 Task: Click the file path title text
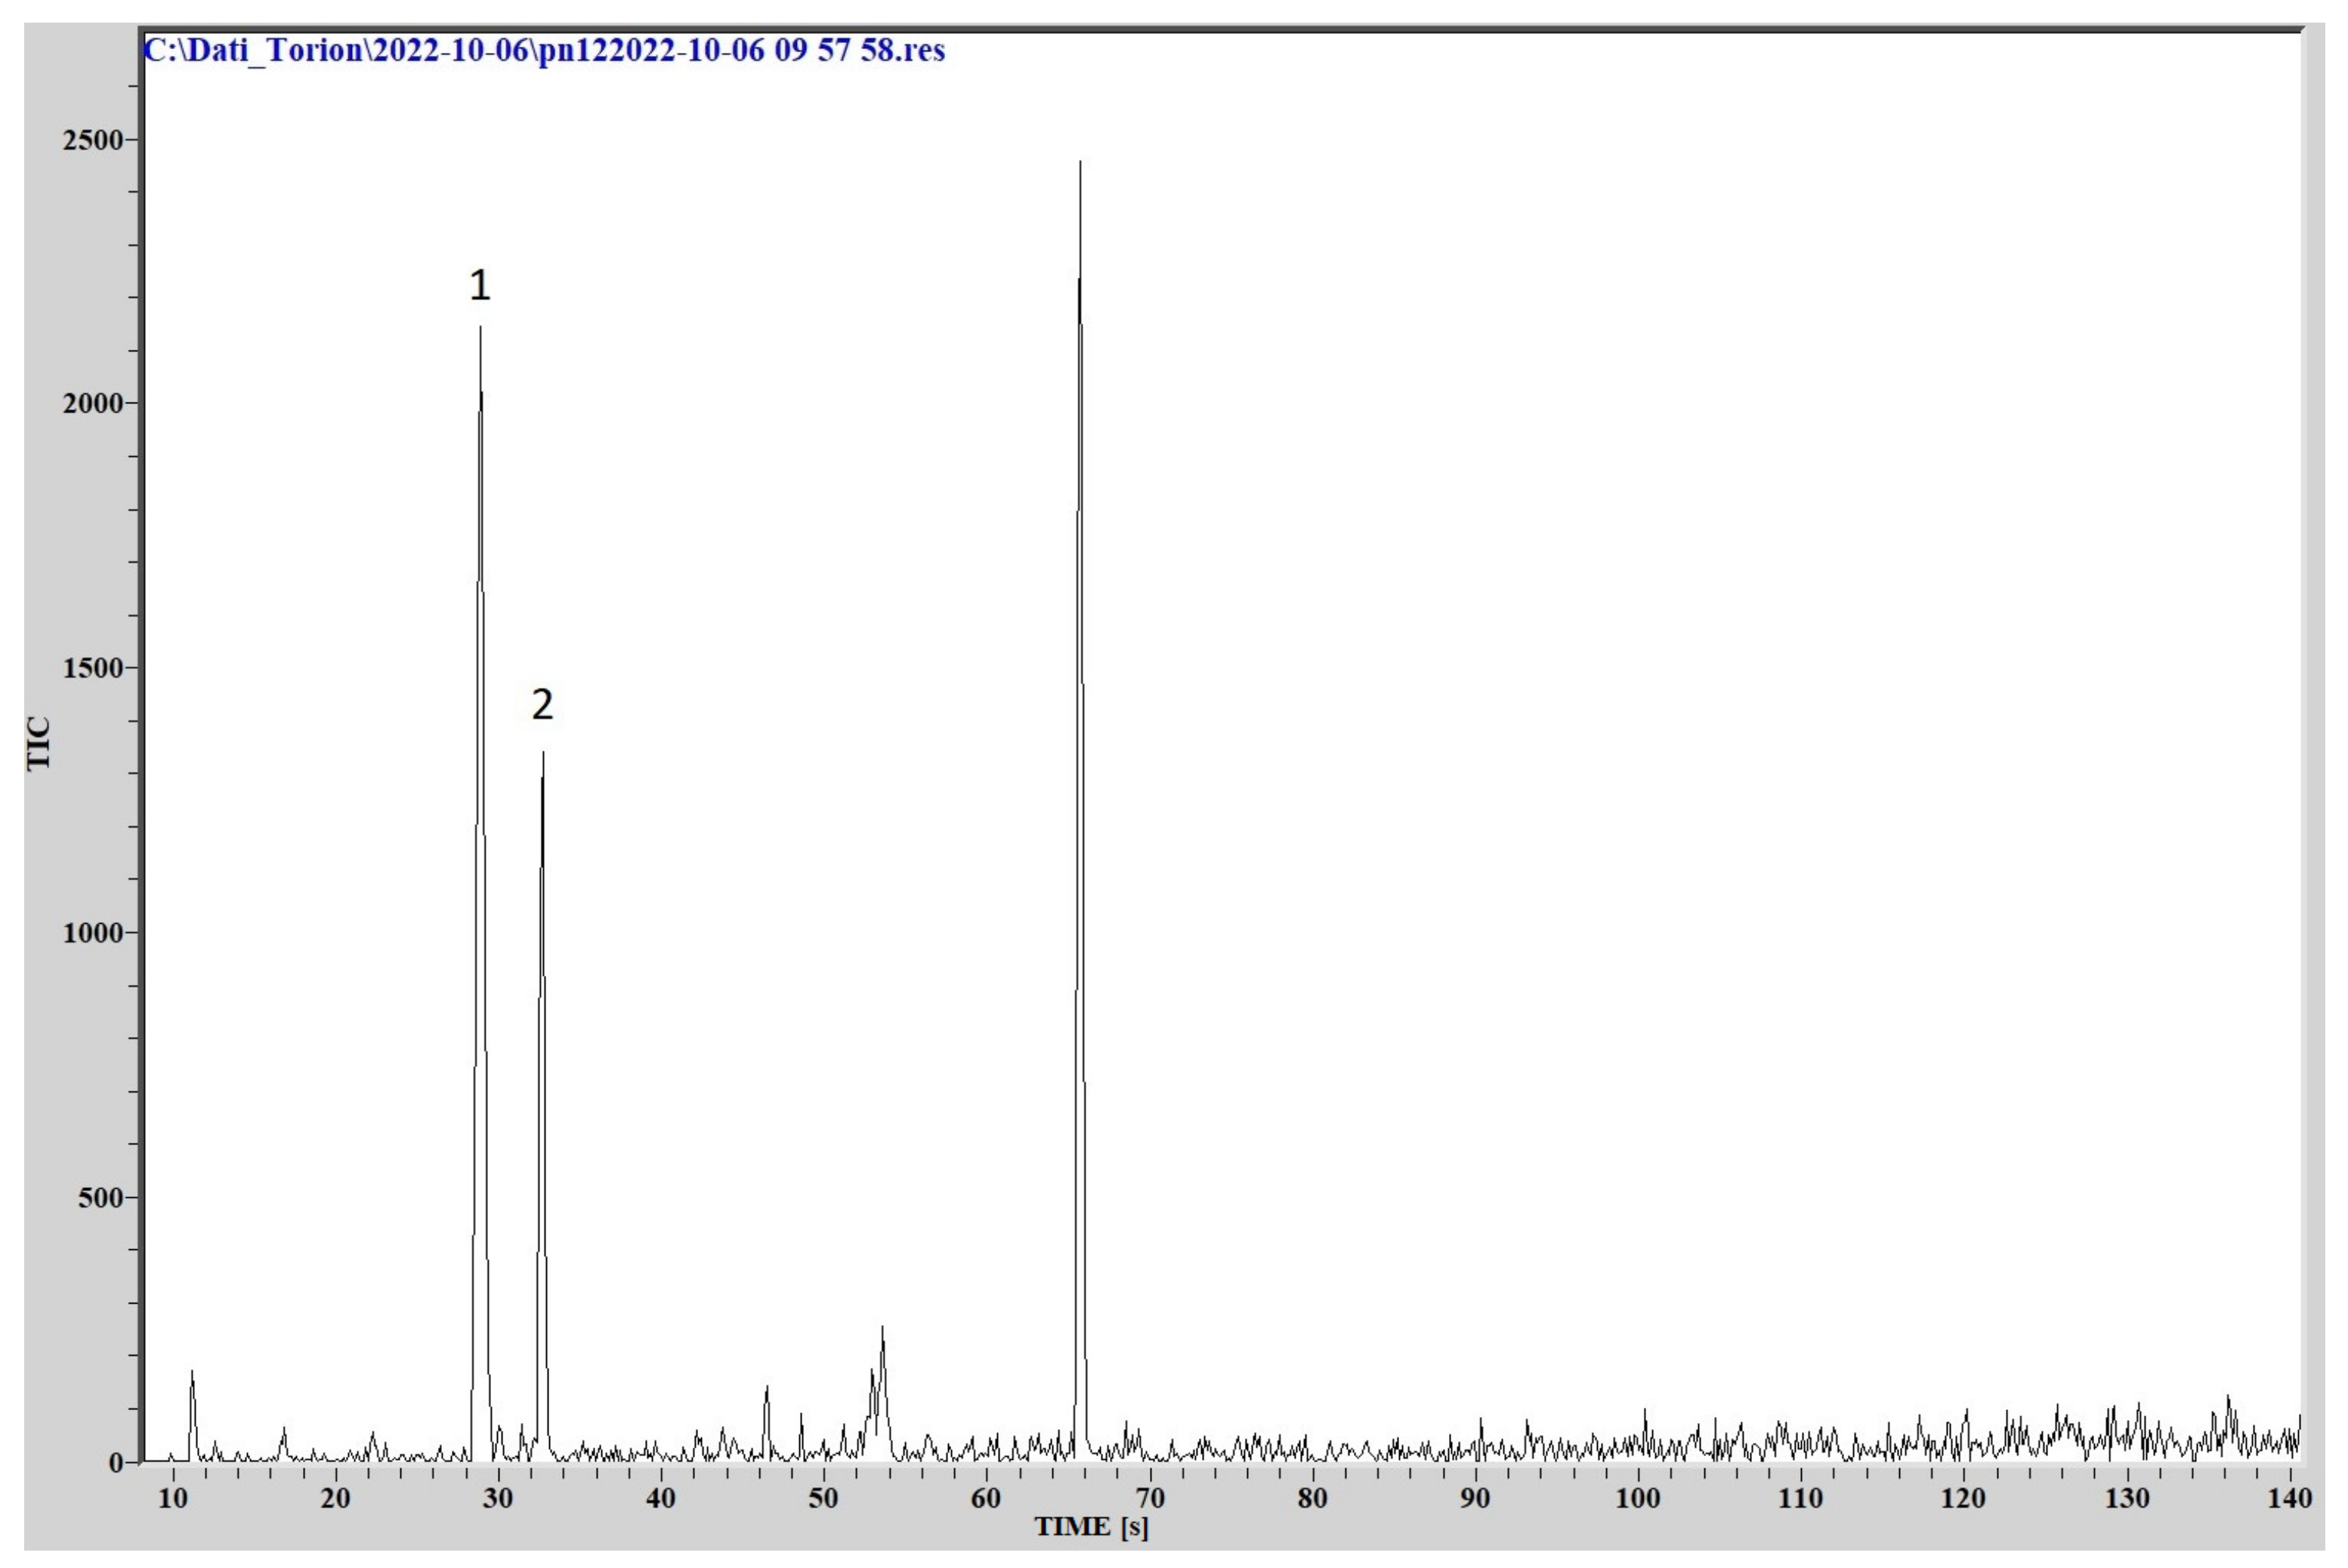(545, 50)
